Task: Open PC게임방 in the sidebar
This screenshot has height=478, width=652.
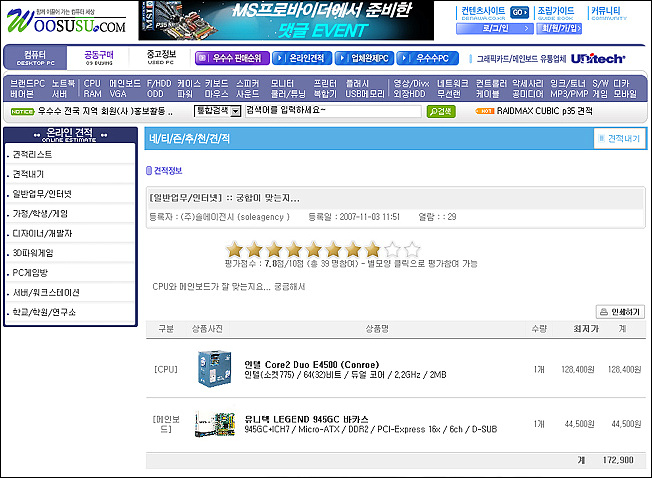Action: pyautogui.click(x=30, y=273)
